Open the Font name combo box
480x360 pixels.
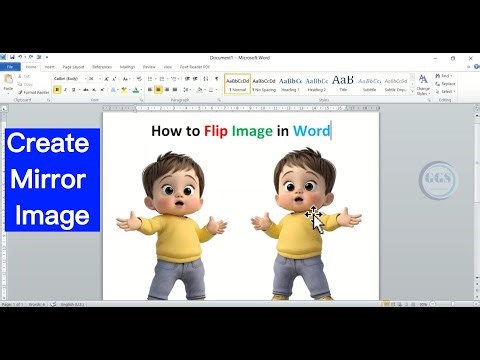pyautogui.click(x=69, y=79)
